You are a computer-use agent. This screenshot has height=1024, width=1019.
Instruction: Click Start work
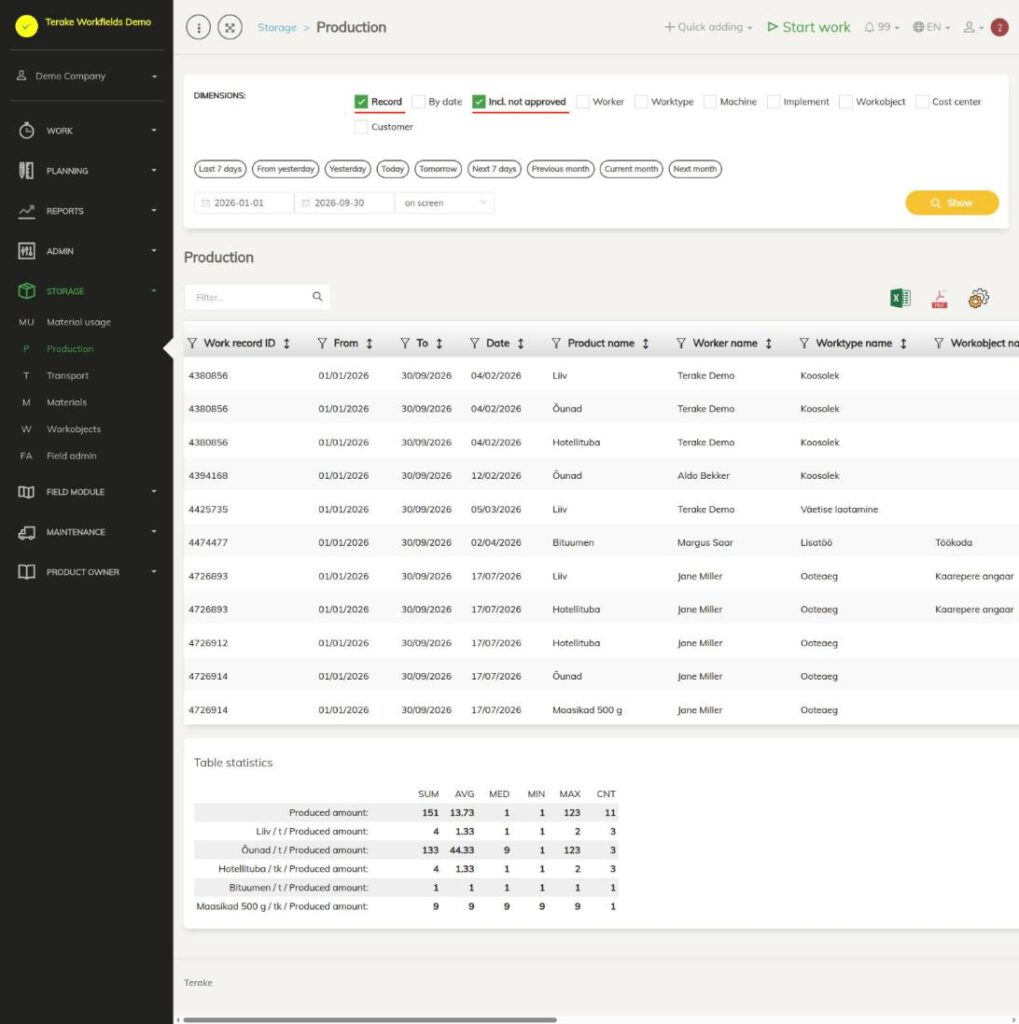coord(809,27)
